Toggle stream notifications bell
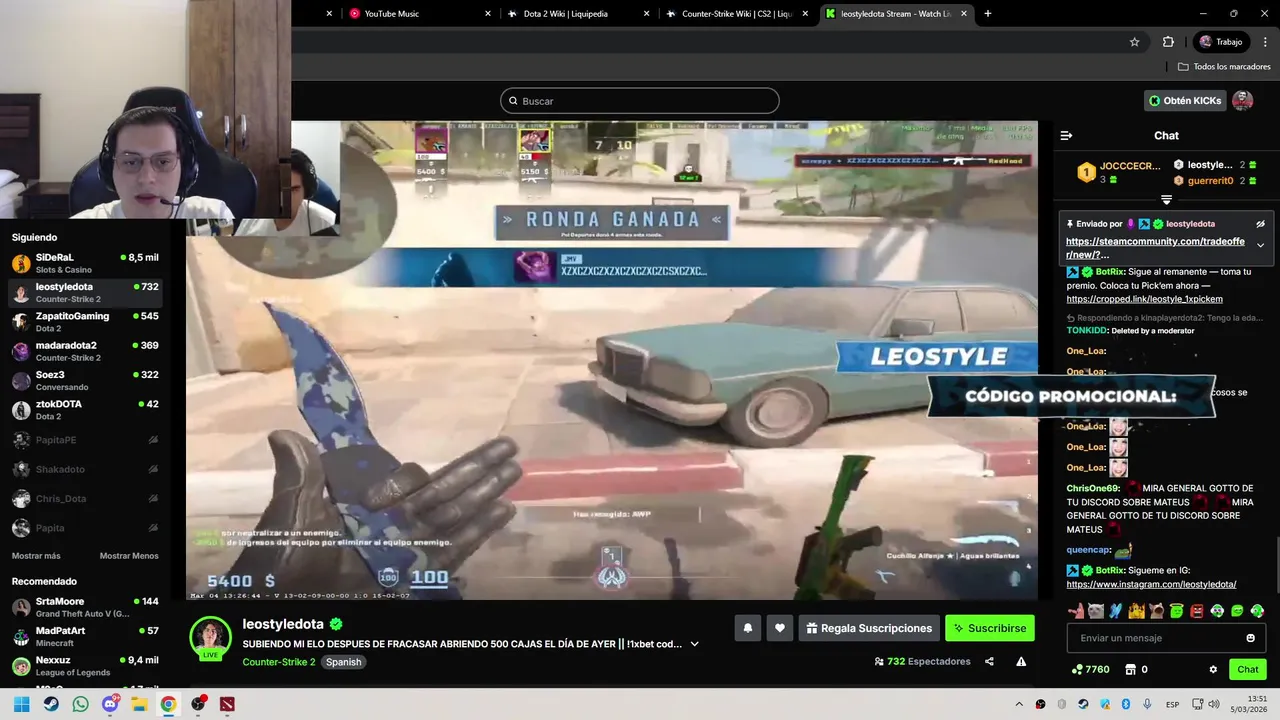The width and height of the screenshot is (1280, 720). [x=747, y=628]
